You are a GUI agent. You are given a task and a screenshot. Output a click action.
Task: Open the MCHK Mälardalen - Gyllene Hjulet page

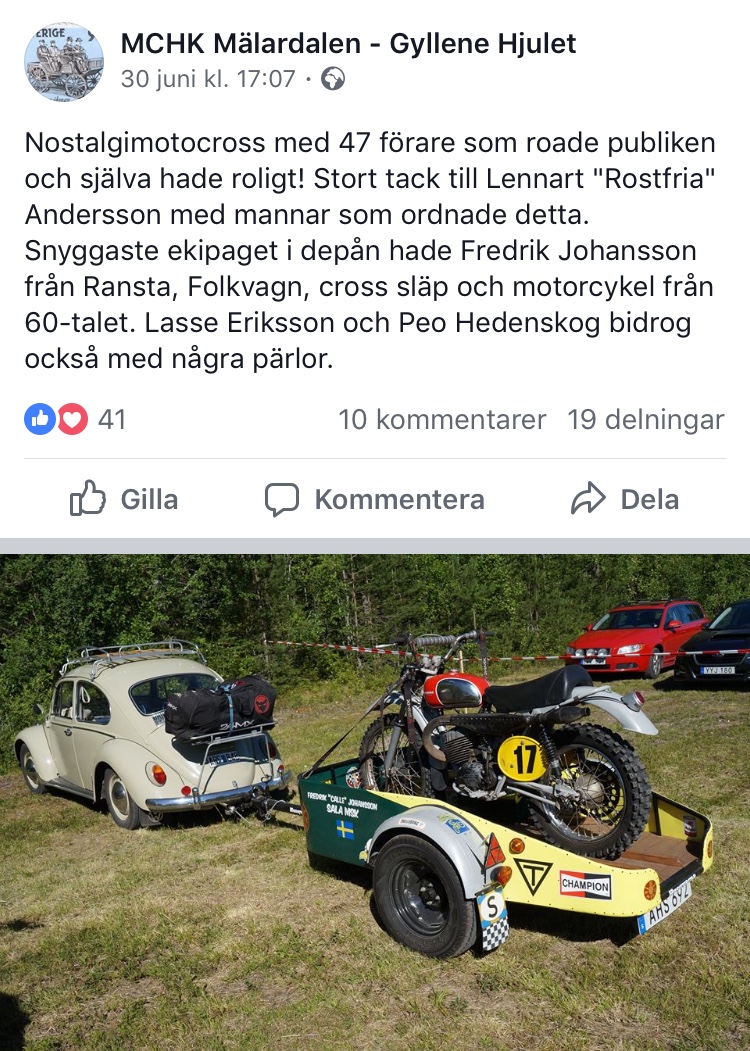coord(348,44)
